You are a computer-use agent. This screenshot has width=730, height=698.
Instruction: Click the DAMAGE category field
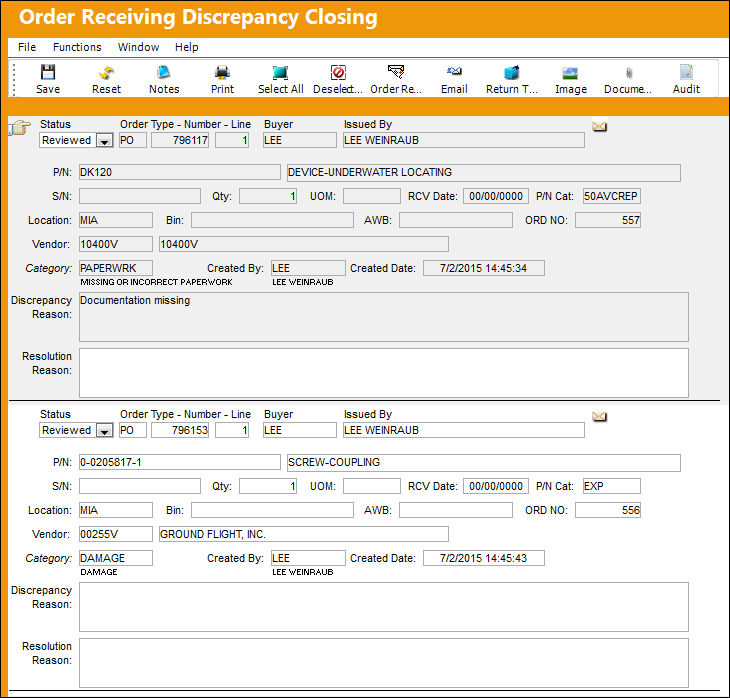tap(116, 558)
